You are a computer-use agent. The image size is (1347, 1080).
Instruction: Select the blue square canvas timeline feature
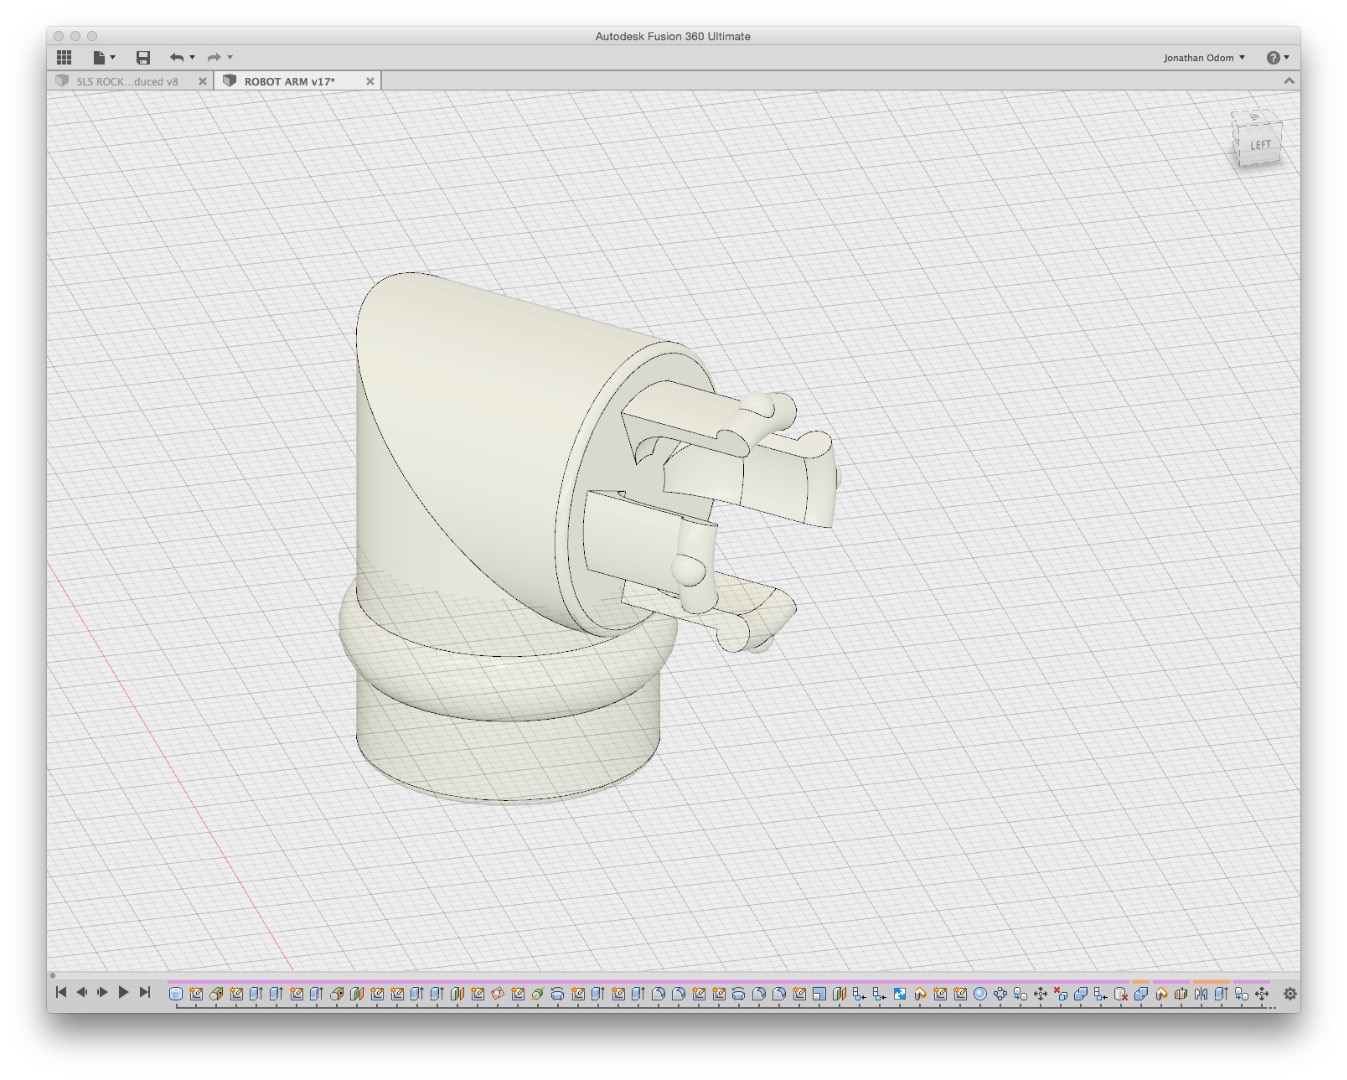click(x=900, y=993)
